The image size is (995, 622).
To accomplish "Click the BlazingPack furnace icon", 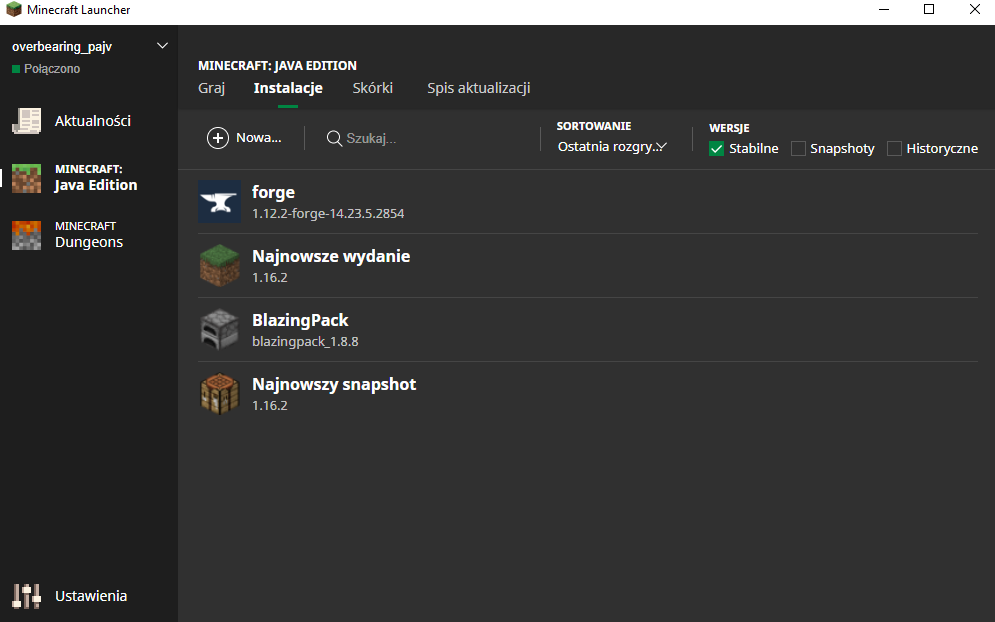I will [x=220, y=329].
